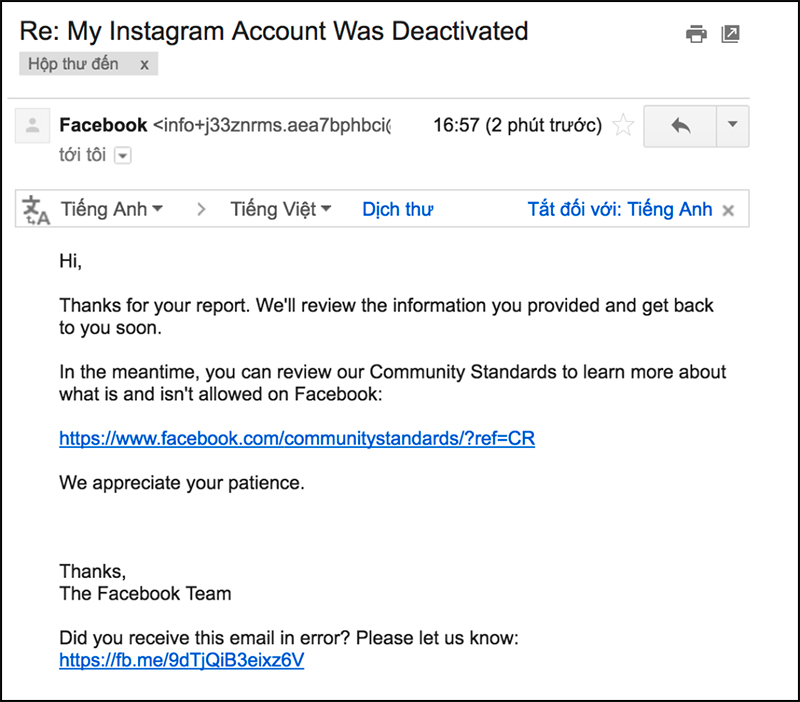Open the Facebook Community Standards link
This screenshot has width=800, height=702.
tap(297, 438)
